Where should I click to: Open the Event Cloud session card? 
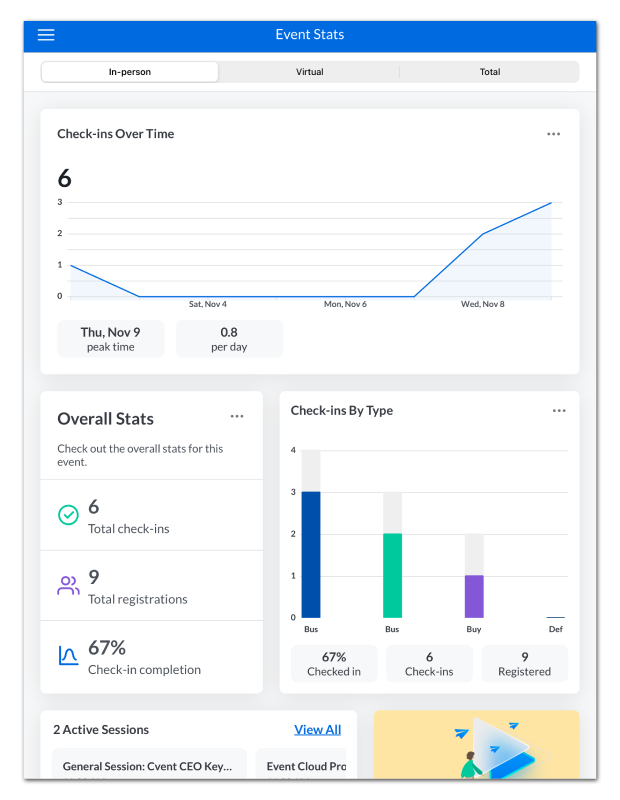tap(301, 764)
